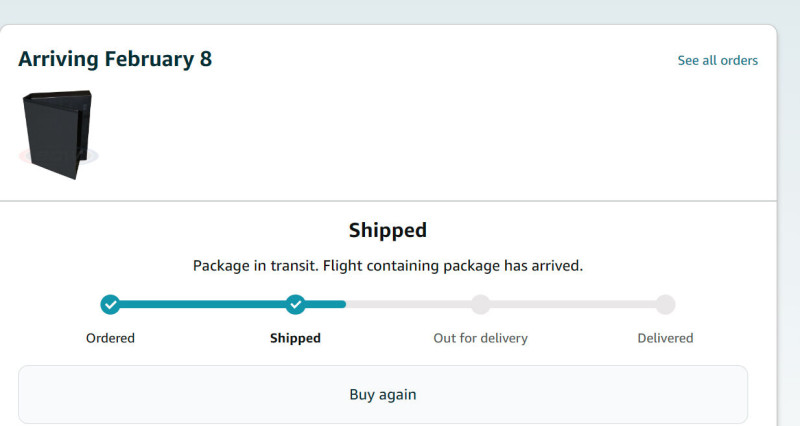Click the teal progress bar end past Shipped
This screenshot has height=426, width=800.
pos(328,304)
